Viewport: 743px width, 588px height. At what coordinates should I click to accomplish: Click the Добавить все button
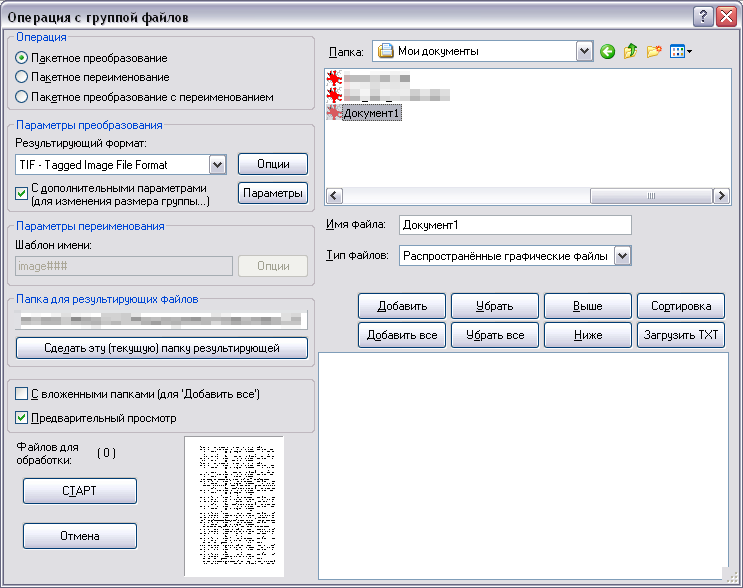tap(401, 335)
